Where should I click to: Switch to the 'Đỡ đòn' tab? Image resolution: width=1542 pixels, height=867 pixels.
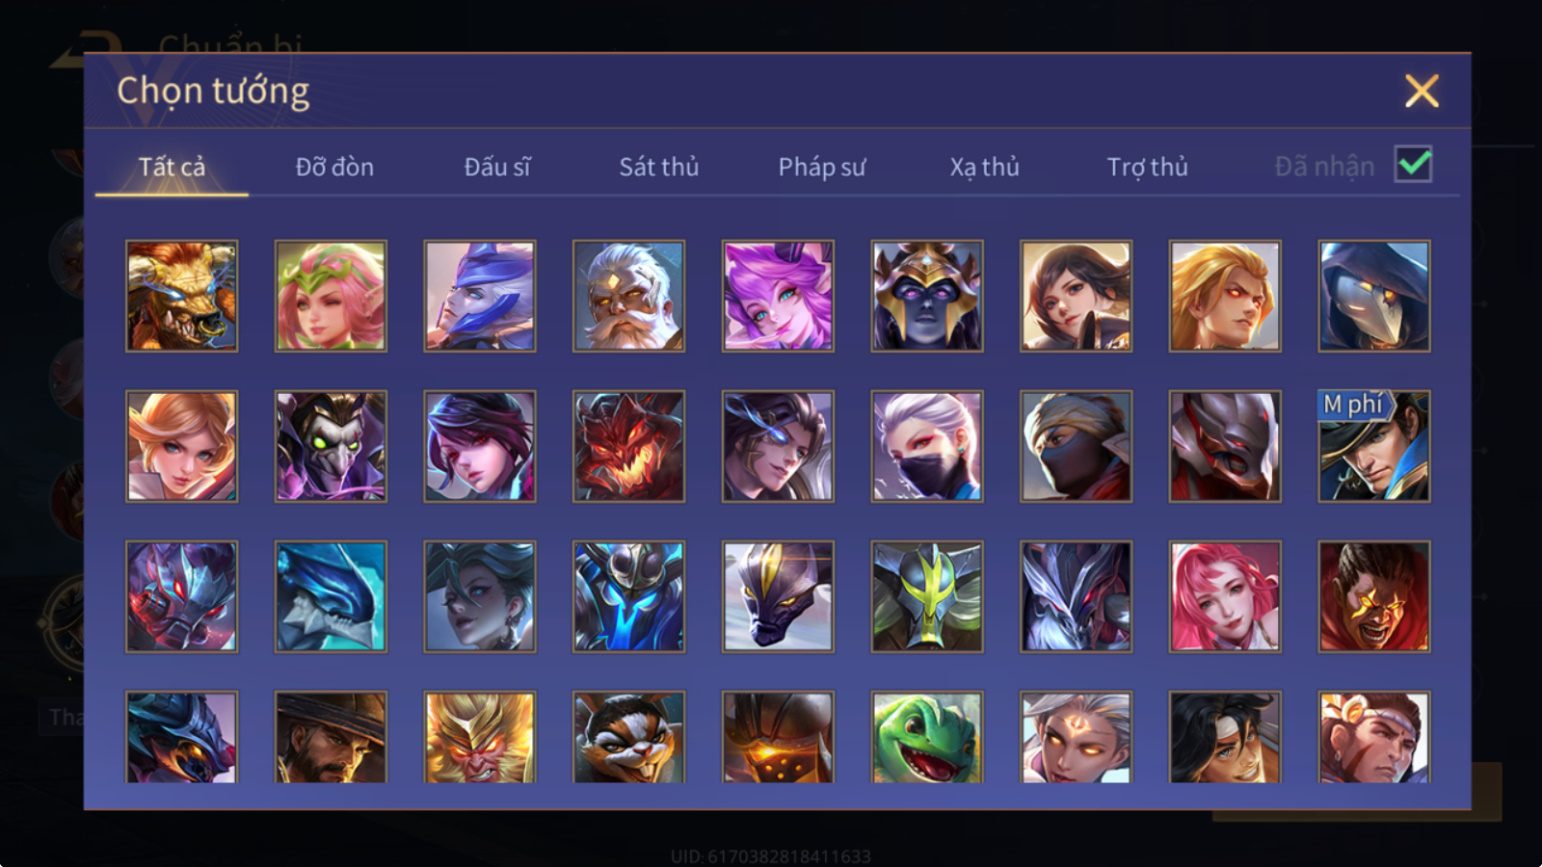tap(334, 167)
